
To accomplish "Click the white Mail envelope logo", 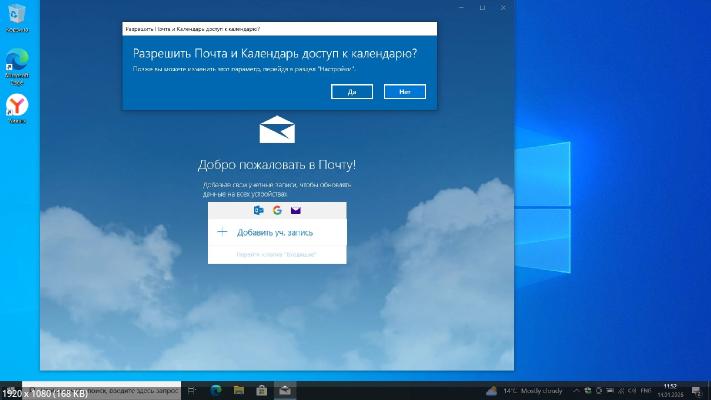I will tap(277, 131).
